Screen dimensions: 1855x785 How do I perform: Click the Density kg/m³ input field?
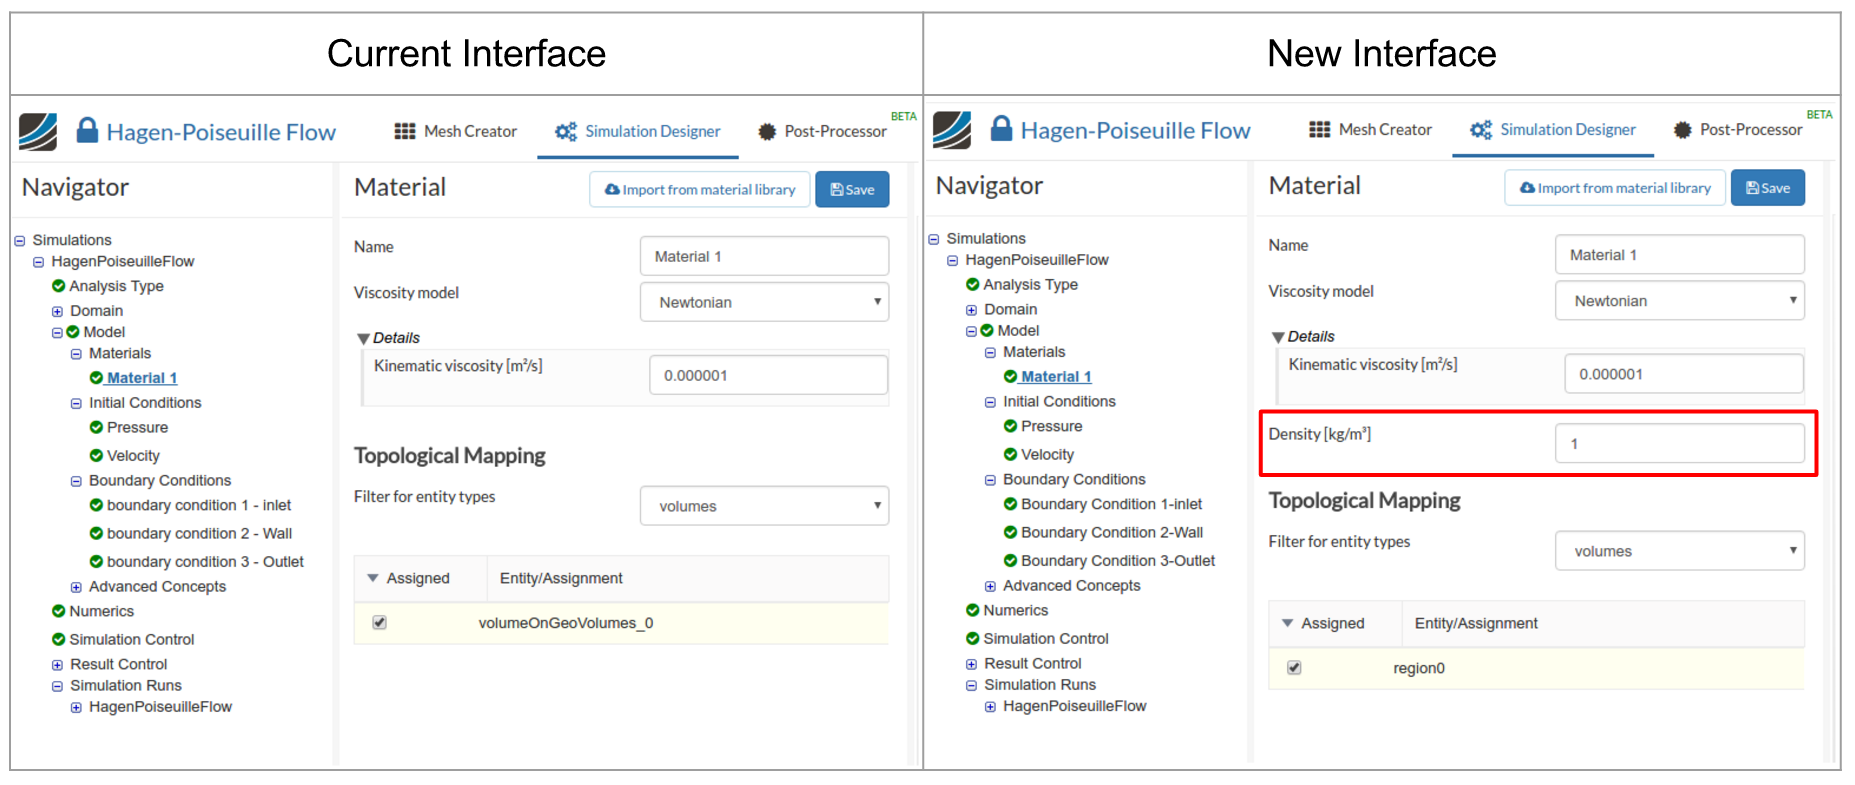[x=1679, y=443]
